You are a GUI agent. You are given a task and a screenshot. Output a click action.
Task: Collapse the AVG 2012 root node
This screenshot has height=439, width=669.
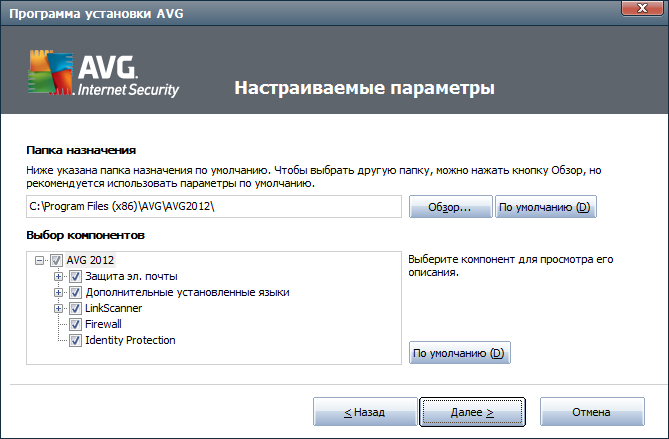(x=40, y=260)
